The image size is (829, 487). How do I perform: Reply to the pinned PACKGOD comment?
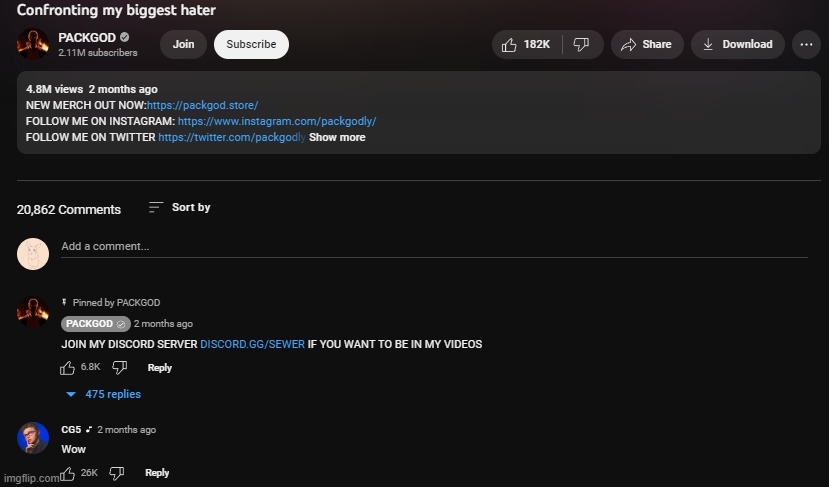tap(160, 367)
